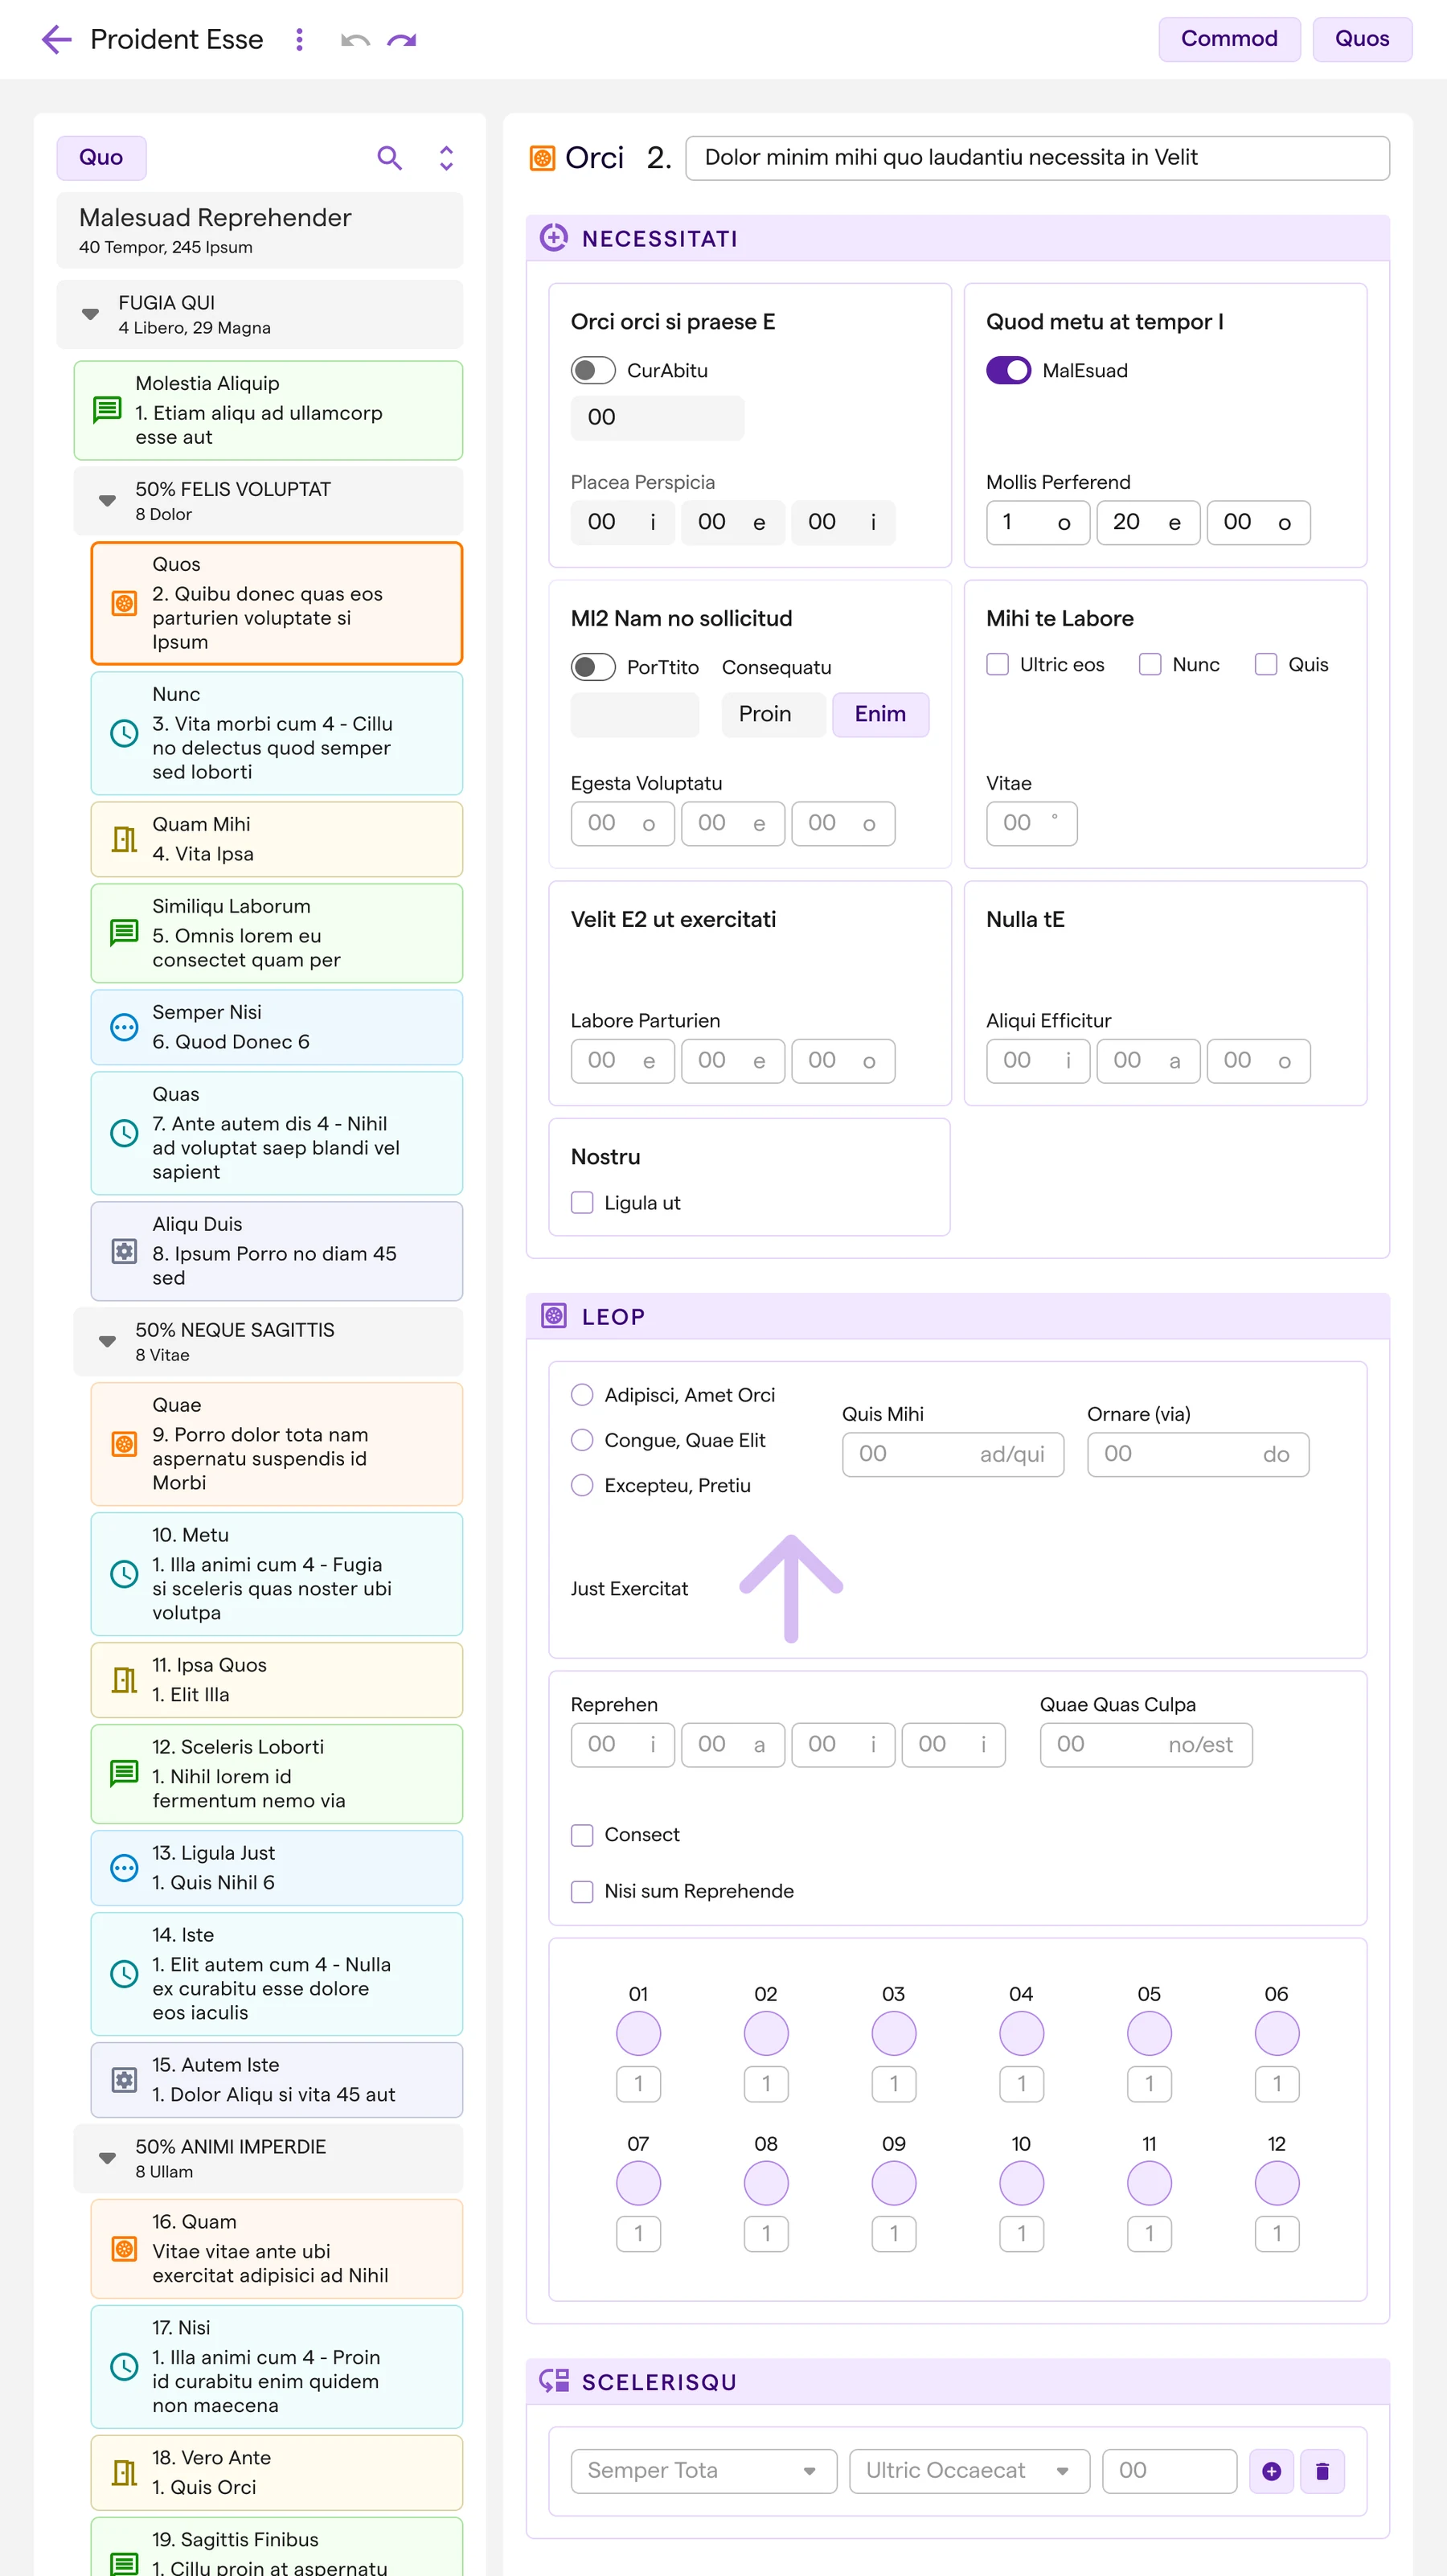Collapse the 50% FELIS VOLUPTAT group
Image resolution: width=1447 pixels, height=2576 pixels.
[x=107, y=501]
